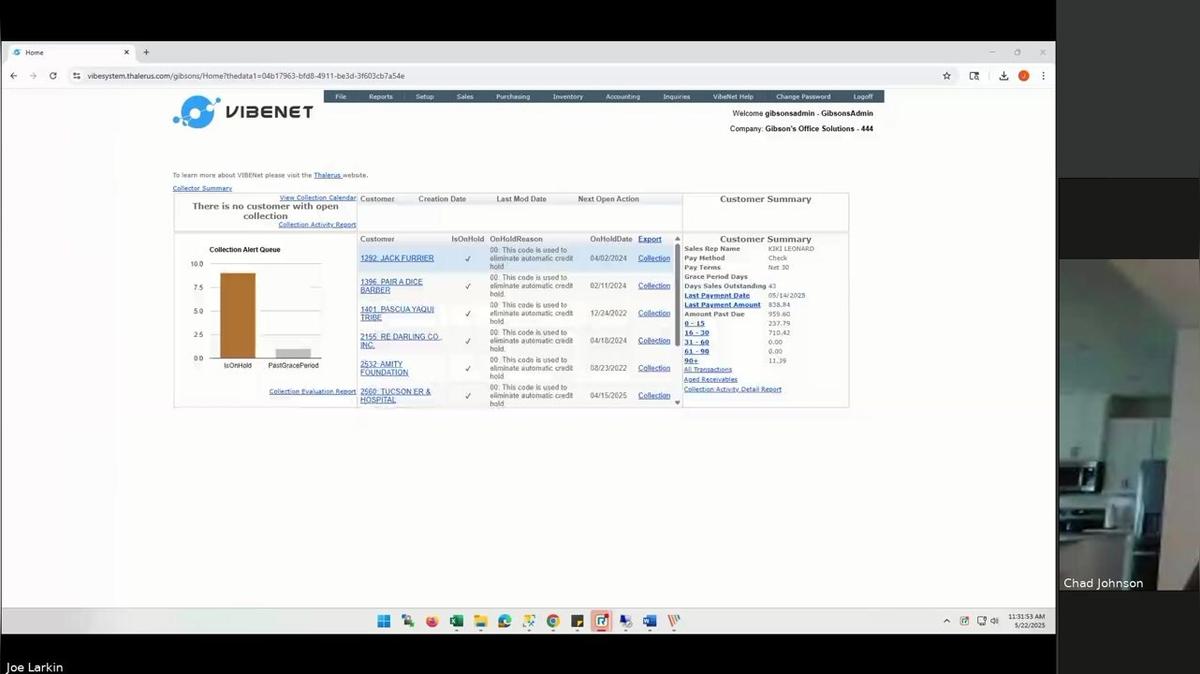Viewport: 1200px width, 674px height.
Task: Open Excel from the taskbar
Action: tap(456, 621)
